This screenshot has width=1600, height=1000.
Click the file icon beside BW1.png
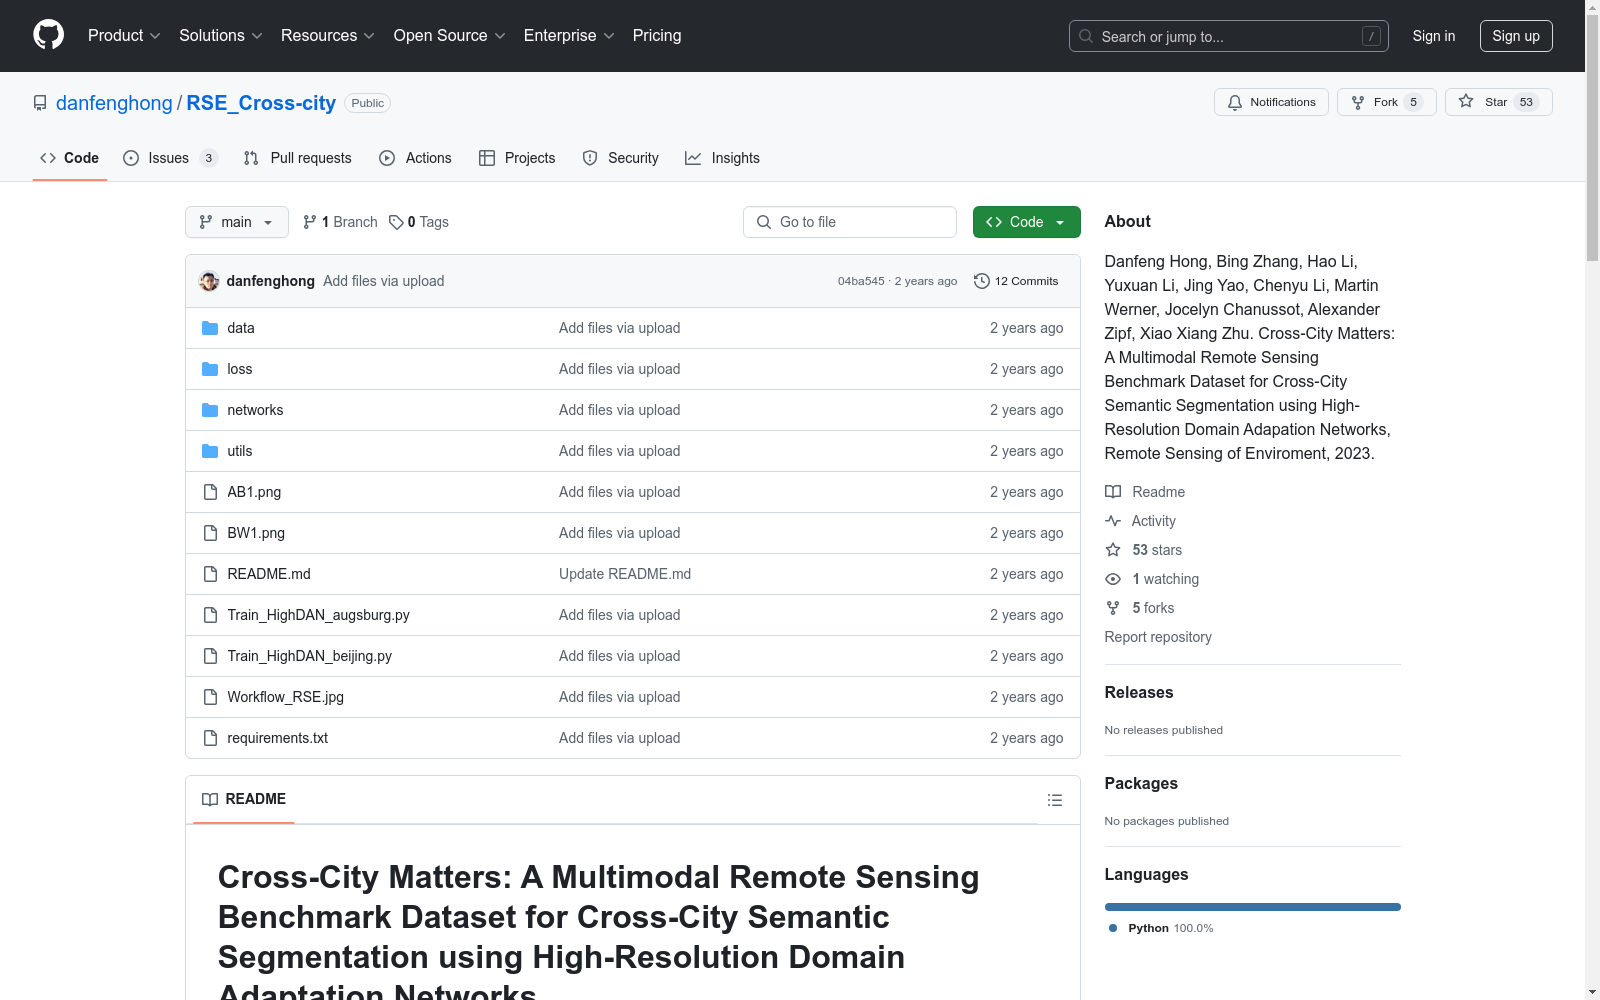click(210, 533)
